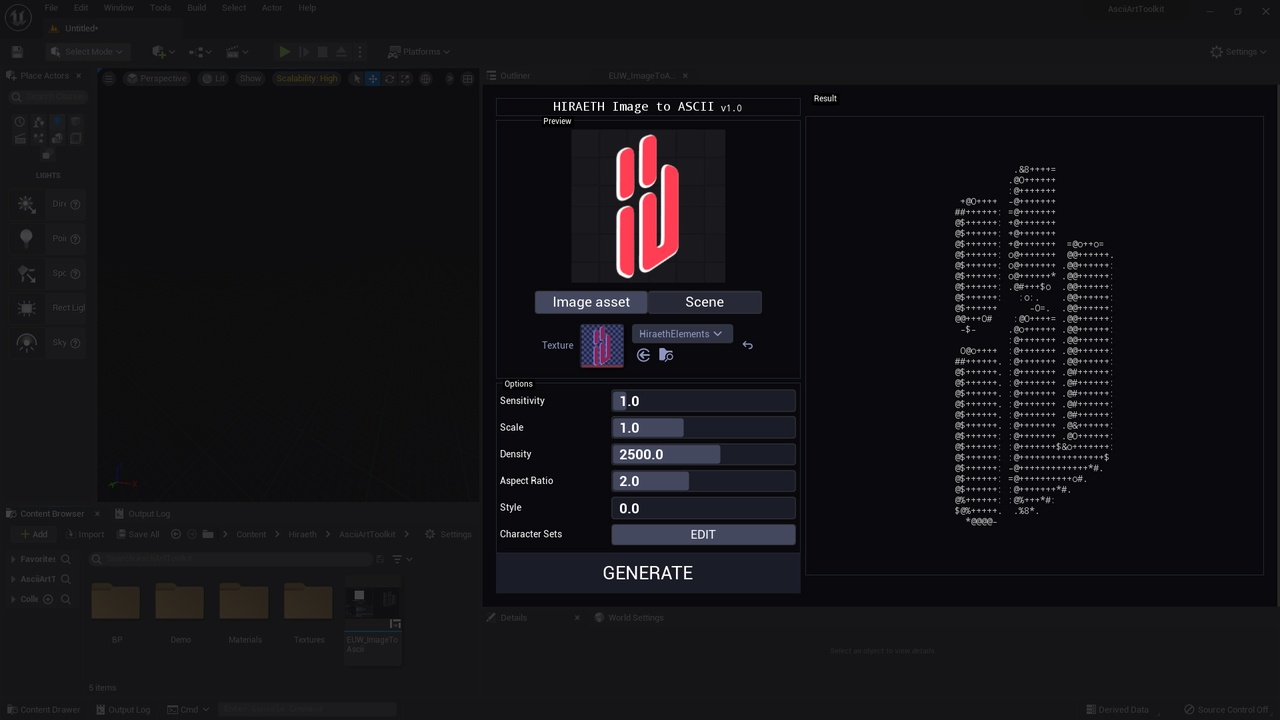The height and width of the screenshot is (720, 1280).
Task: Open the Blueprints toolbar dropdown
Action: (x=199, y=52)
